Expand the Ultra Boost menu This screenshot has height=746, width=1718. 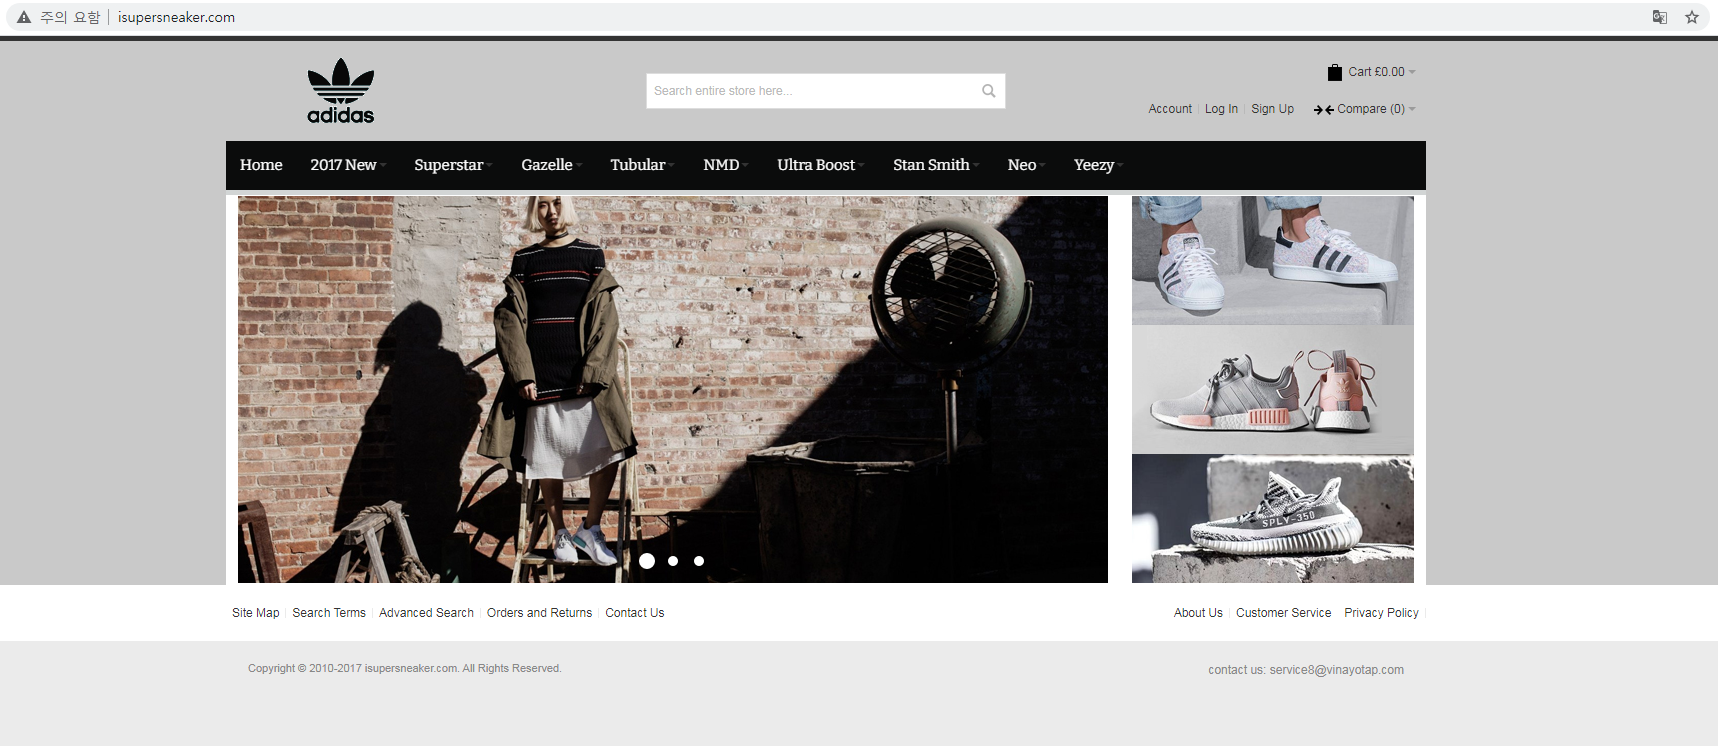click(x=820, y=165)
